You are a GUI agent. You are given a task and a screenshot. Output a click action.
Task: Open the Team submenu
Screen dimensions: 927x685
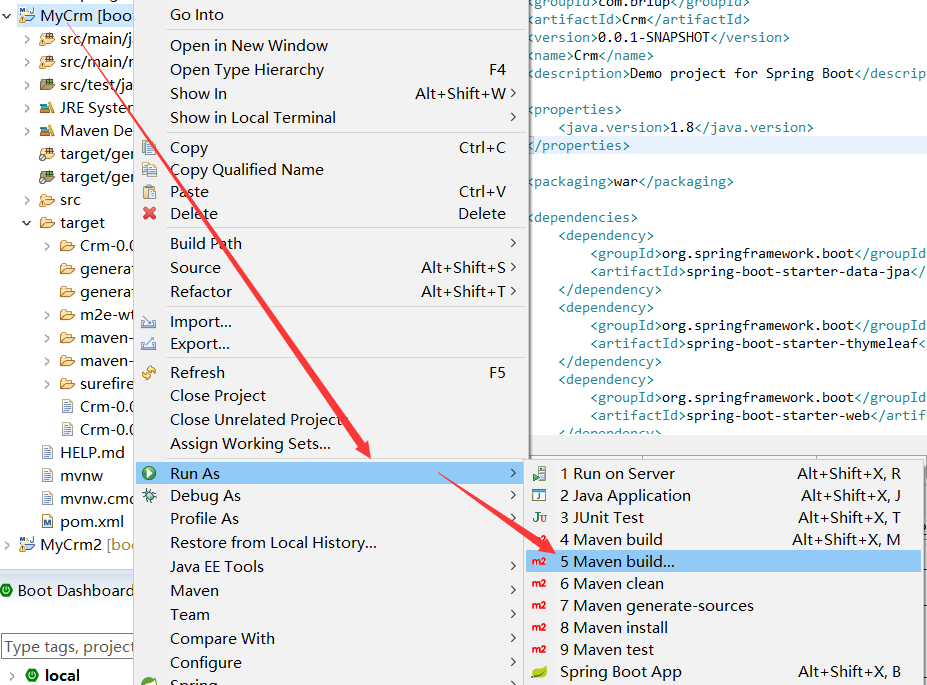190,614
